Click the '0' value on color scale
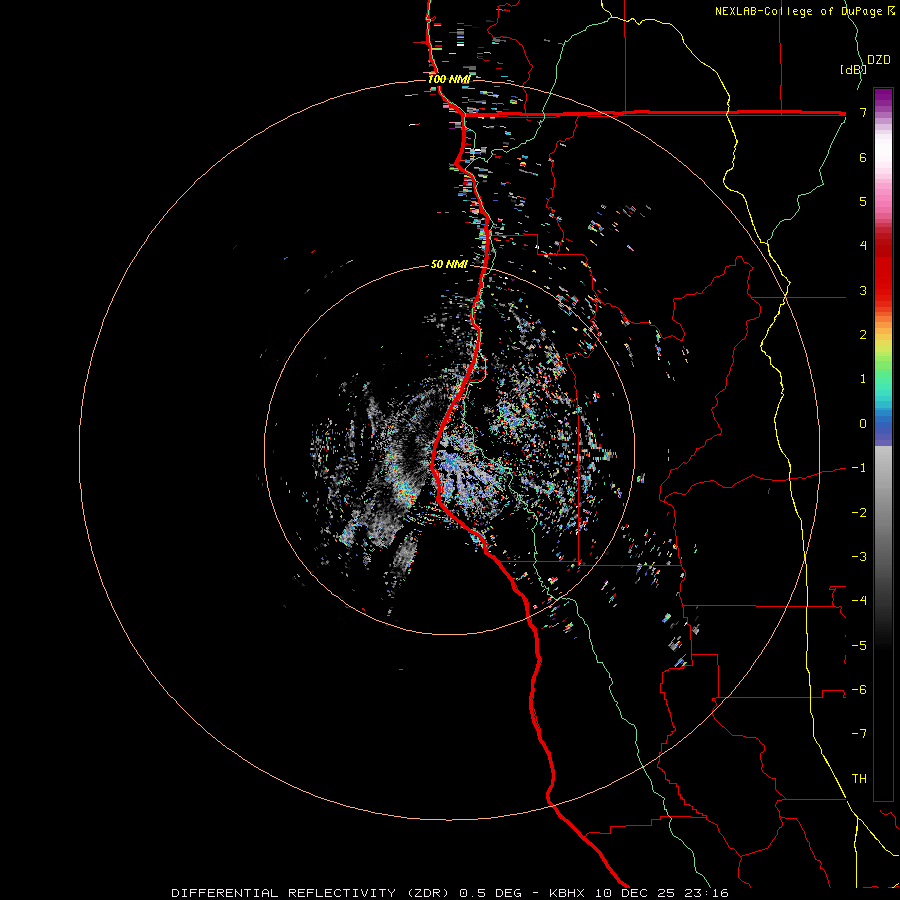Image resolution: width=900 pixels, height=900 pixels. click(863, 424)
